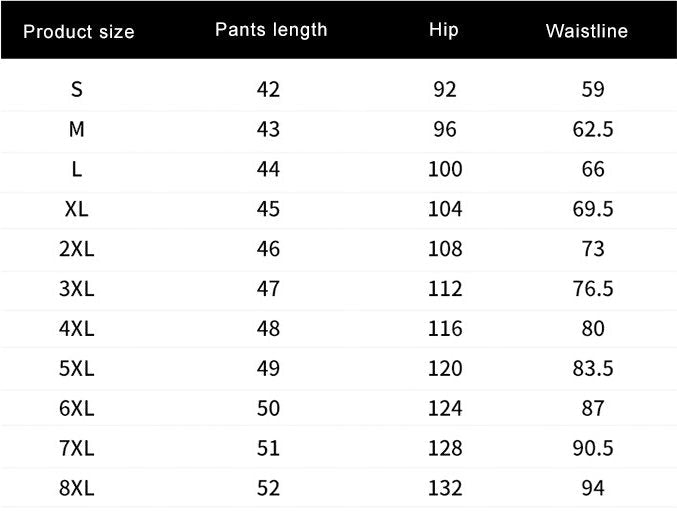Image resolution: width=677 pixels, height=519 pixels.
Task: Select hip measurement 104
Action: (x=444, y=209)
